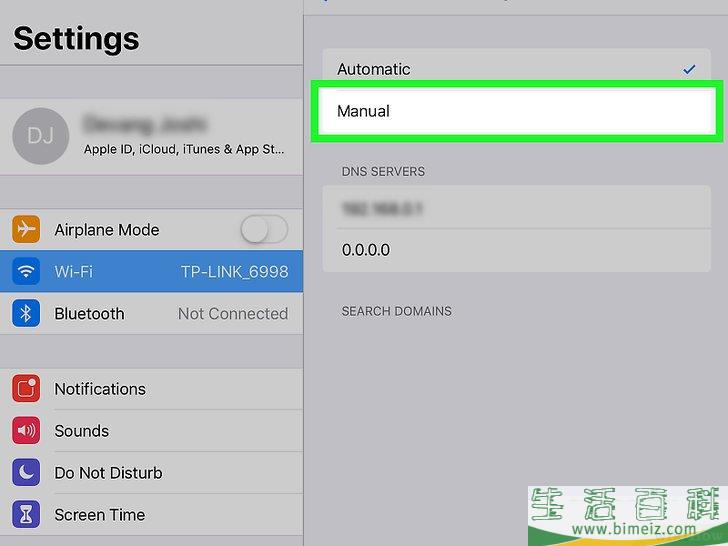Open the Bluetooth settings row
Screen dimensions: 728x546
(151, 313)
